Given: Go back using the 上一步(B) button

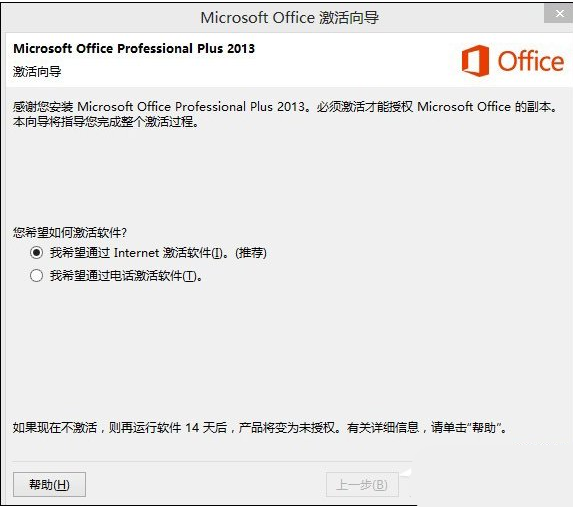Looking at the screenshot, I should (x=362, y=485).
